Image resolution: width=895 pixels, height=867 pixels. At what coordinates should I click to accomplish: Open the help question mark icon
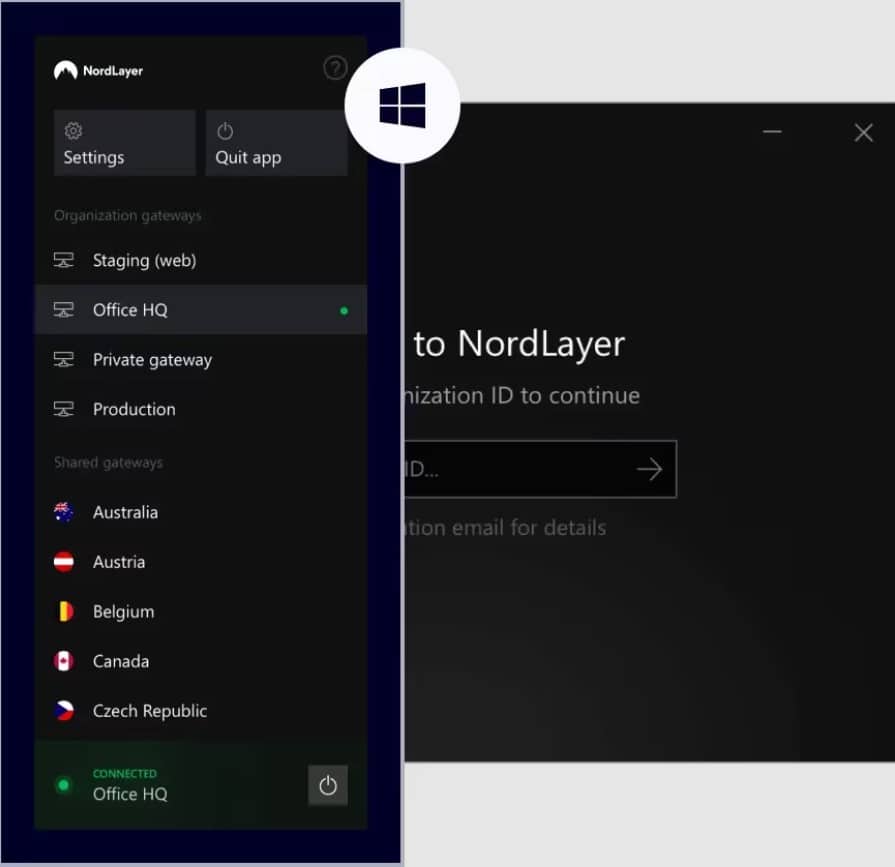(335, 68)
